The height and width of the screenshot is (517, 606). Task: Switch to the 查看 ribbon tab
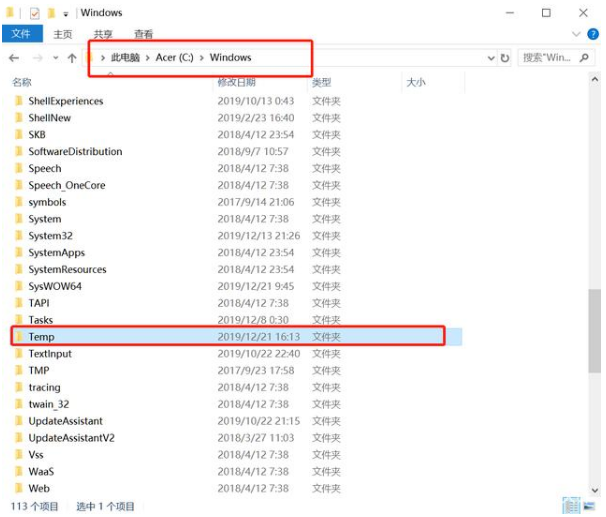click(x=144, y=34)
